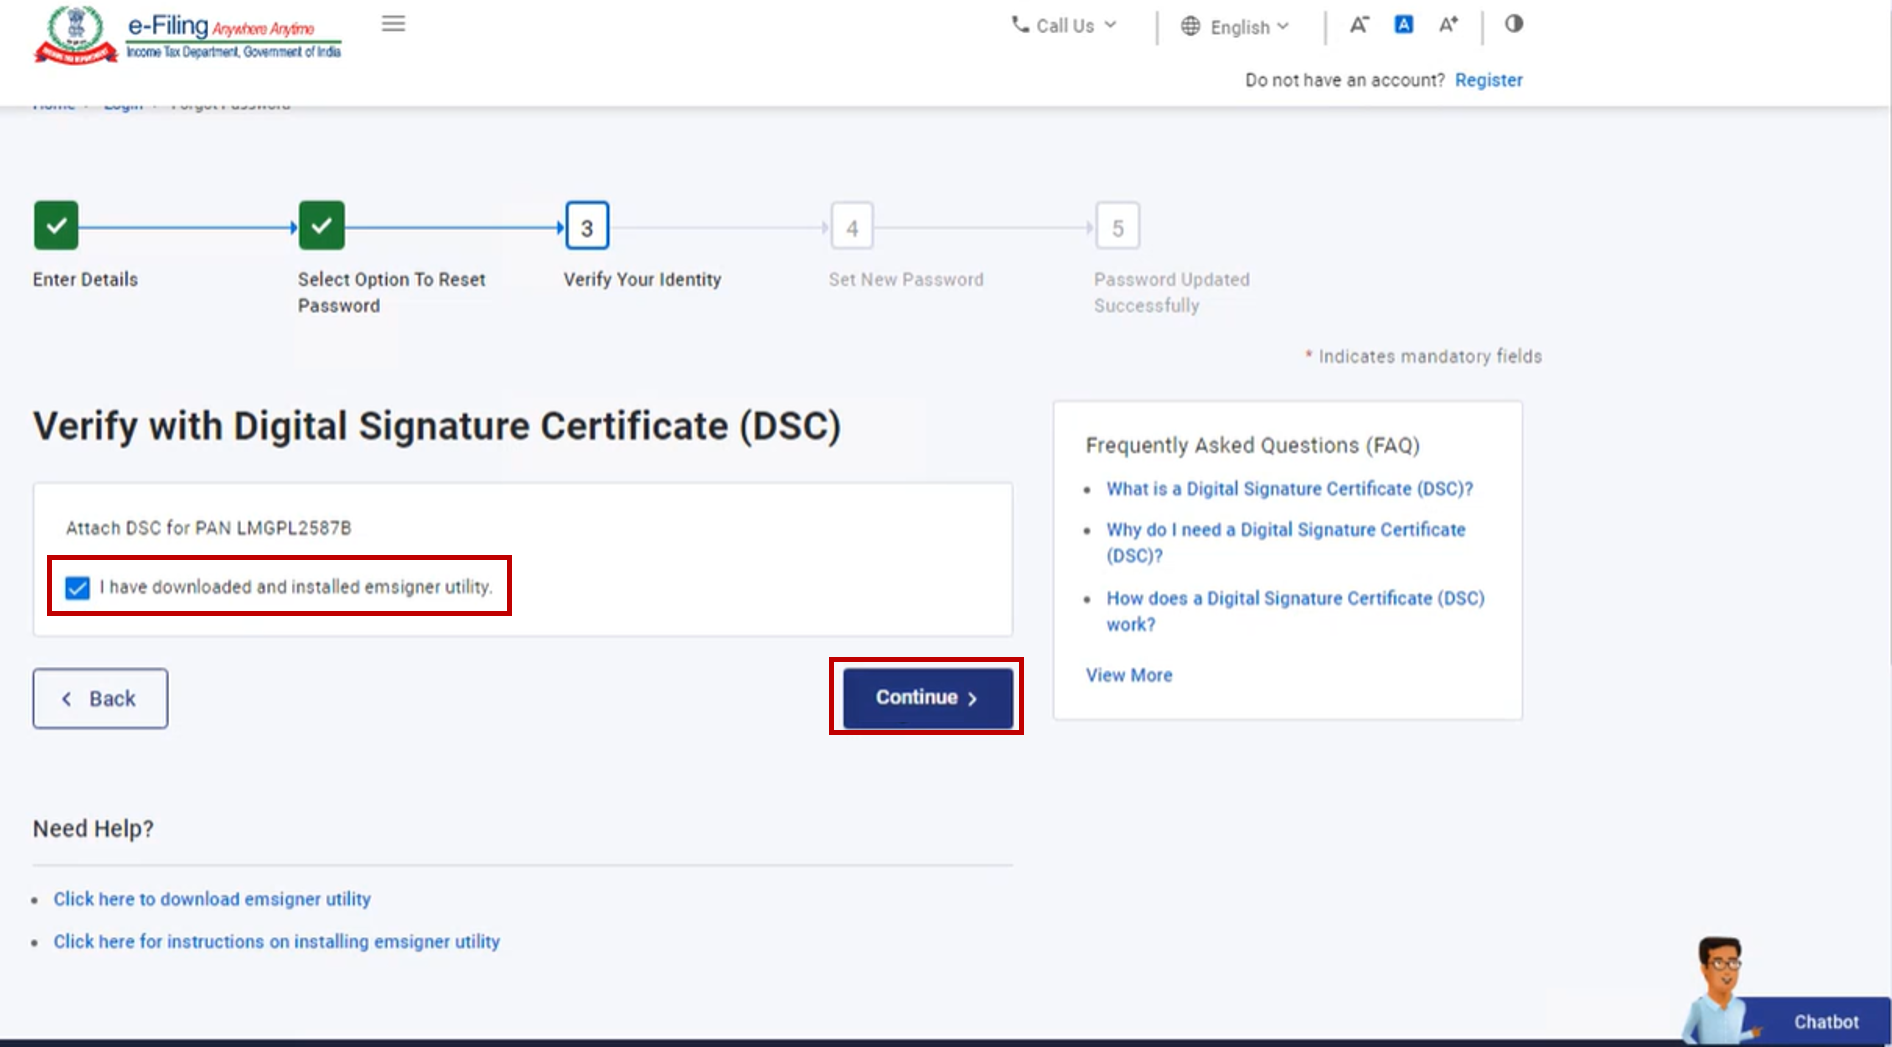Image resolution: width=1892 pixels, height=1047 pixels.
Task: Click the globe language icon
Action: coord(1190,27)
